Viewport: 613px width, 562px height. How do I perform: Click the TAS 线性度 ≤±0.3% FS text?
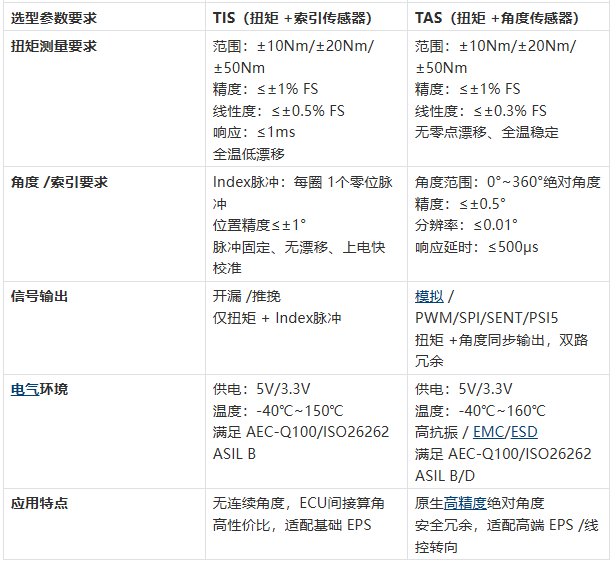point(480,111)
